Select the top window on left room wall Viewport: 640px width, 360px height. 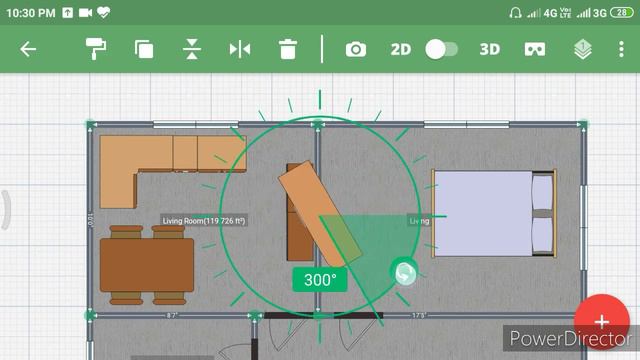[x=196, y=124]
